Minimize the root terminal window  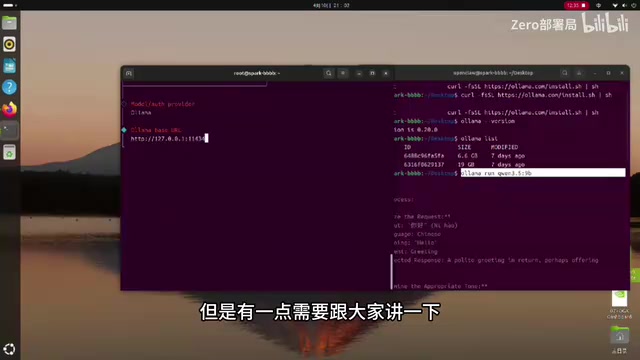click(x=359, y=73)
